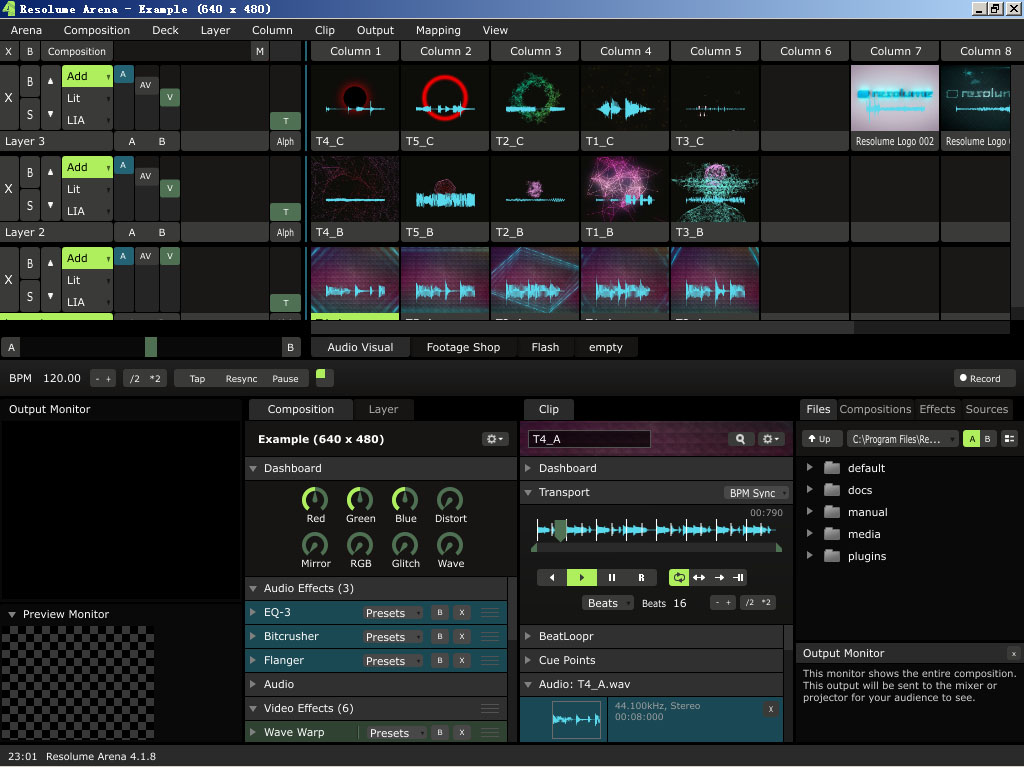Toggle solo S on Layer 3
The width and height of the screenshot is (1024, 768).
[x=29, y=114]
